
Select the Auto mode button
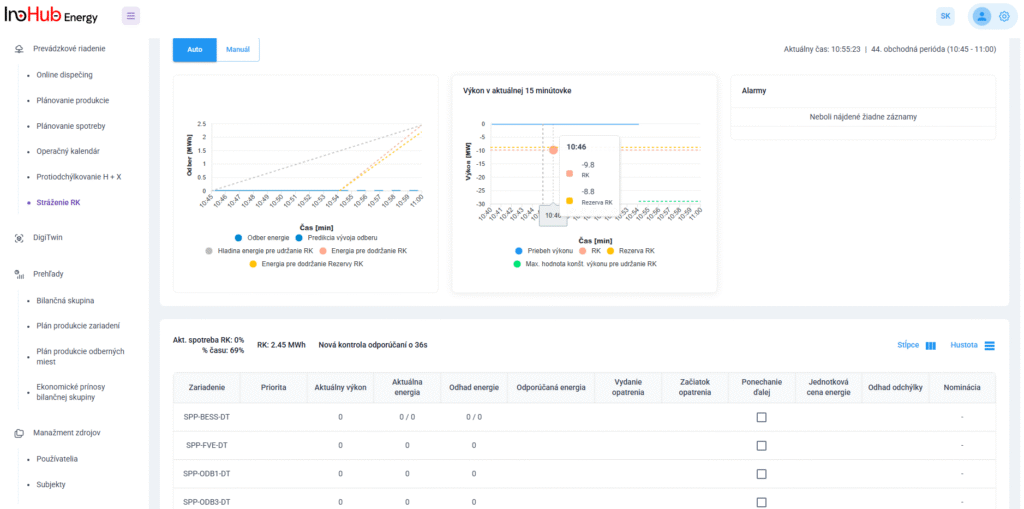(195, 49)
